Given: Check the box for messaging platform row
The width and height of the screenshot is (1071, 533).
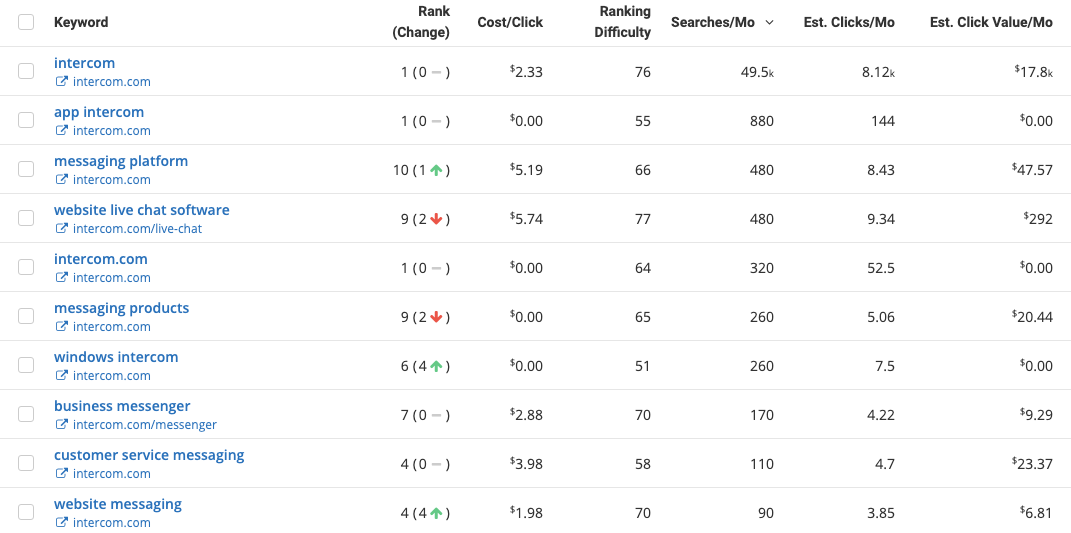Looking at the screenshot, I should [26, 169].
